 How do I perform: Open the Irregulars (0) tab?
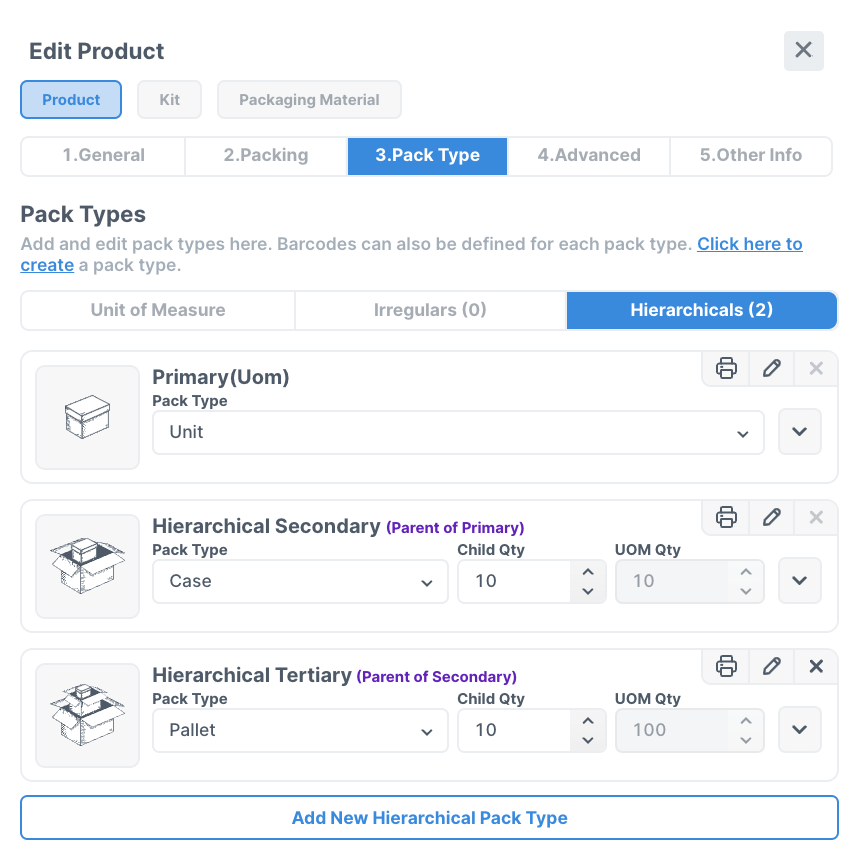[429, 310]
